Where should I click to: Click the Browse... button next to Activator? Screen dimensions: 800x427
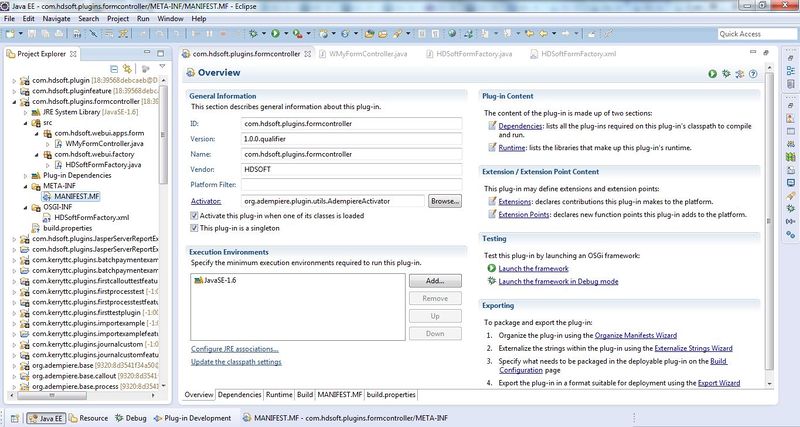[x=445, y=201]
